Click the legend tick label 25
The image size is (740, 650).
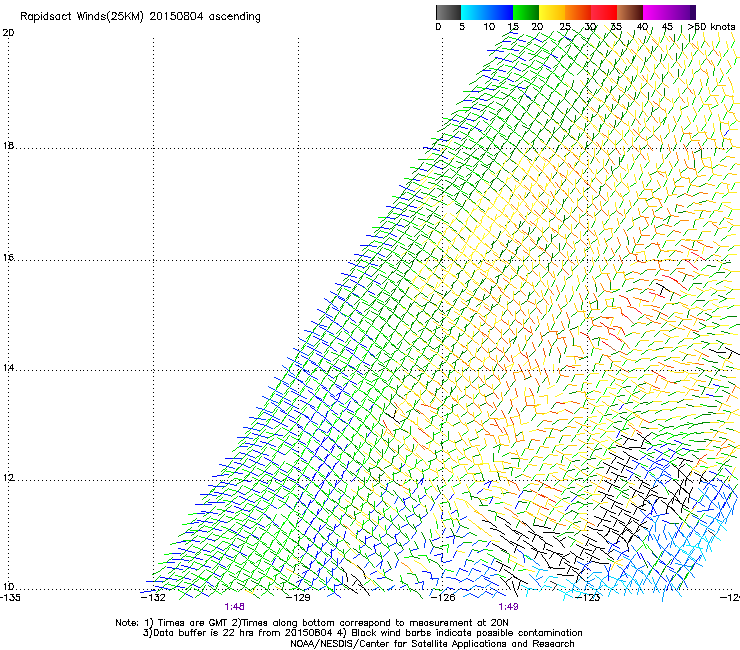[565, 27]
